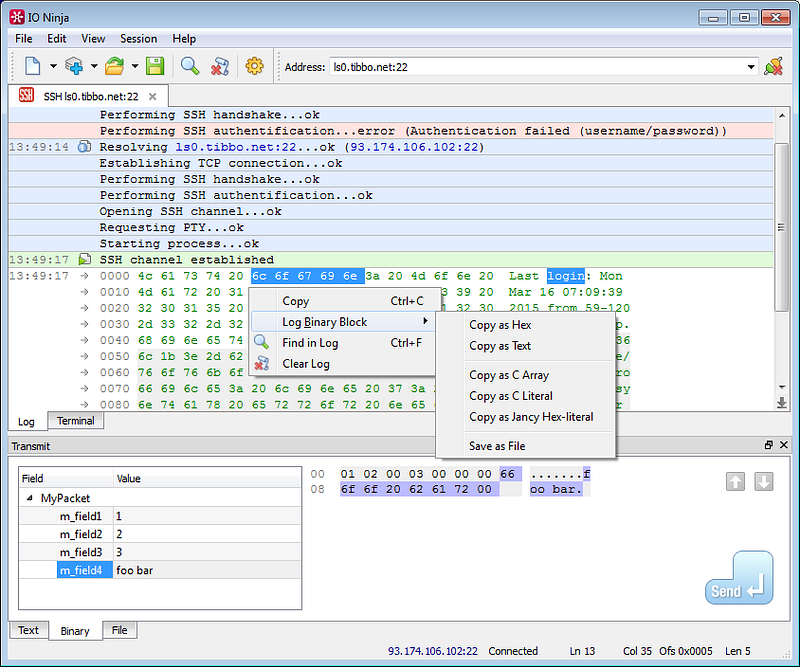Select Save as File menu entry
Screen dimensions: 800x667
click(497, 446)
